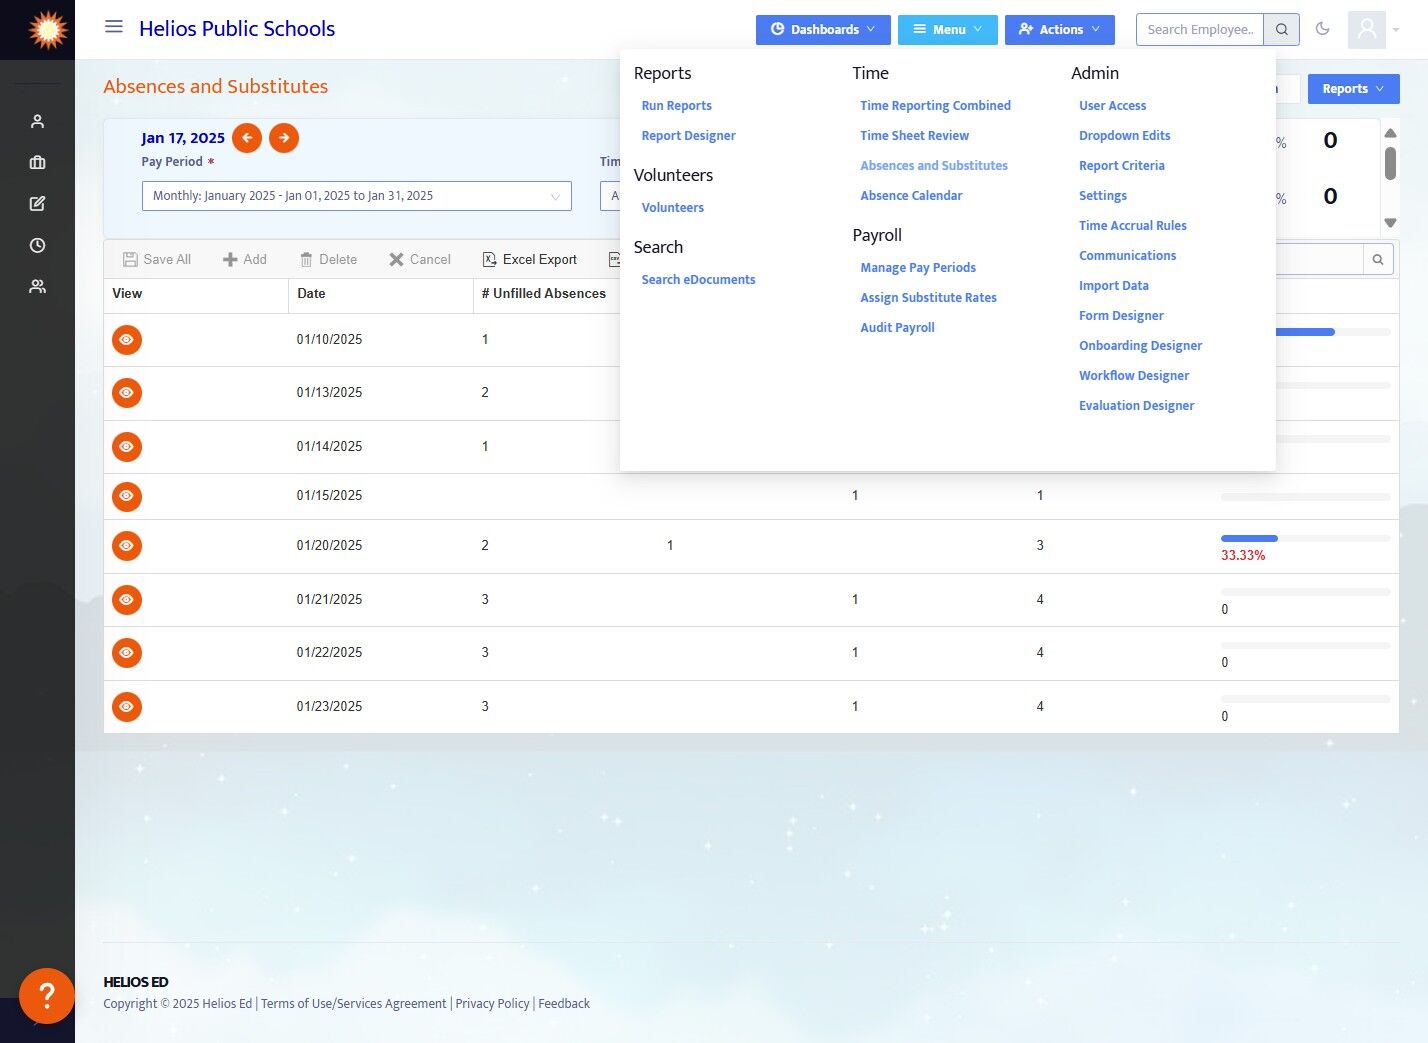Open the orange help question mark button

point(46,995)
